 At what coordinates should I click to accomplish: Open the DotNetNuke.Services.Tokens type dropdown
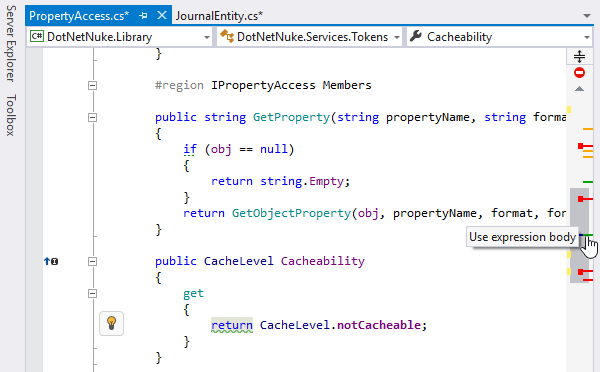coord(309,37)
